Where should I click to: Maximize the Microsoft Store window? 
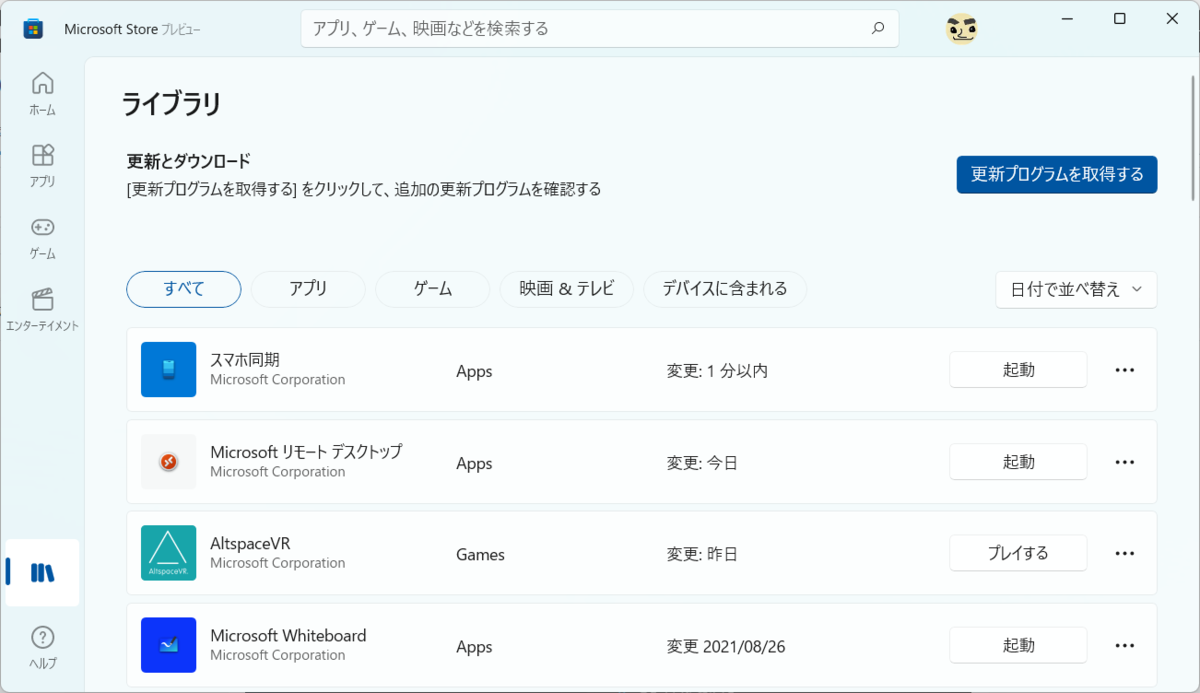pos(1120,19)
